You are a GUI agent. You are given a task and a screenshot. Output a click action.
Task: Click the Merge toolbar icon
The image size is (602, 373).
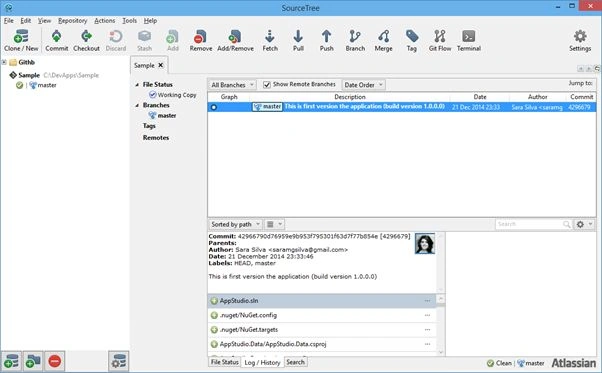point(384,40)
